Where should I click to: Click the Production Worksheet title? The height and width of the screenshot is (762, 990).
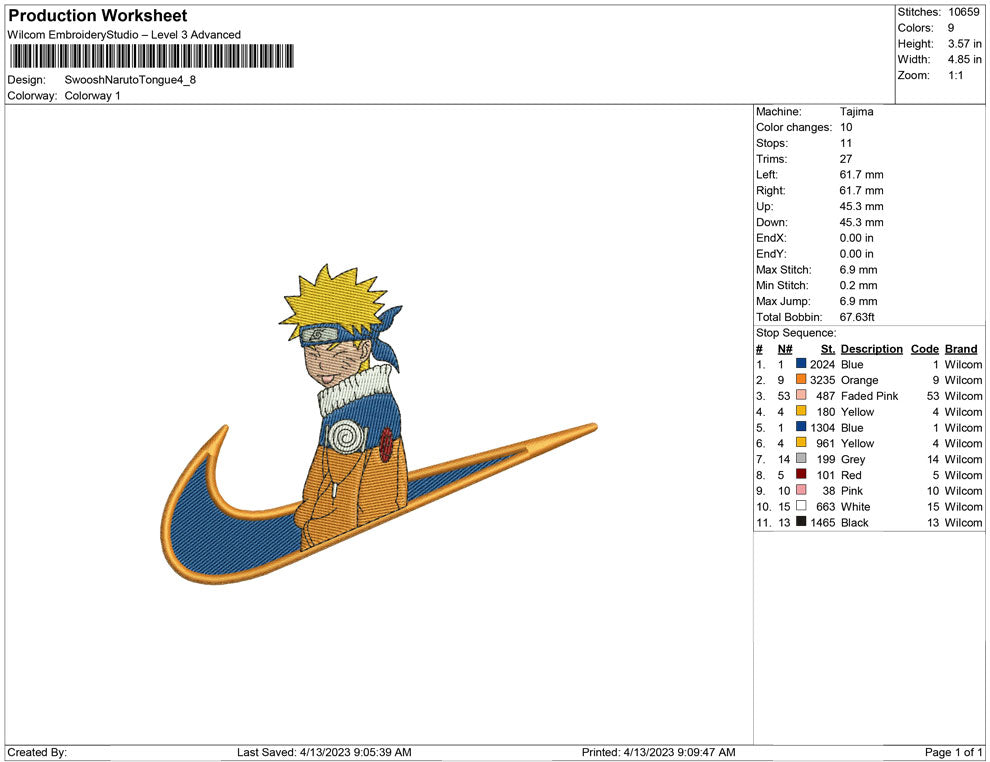[98, 16]
